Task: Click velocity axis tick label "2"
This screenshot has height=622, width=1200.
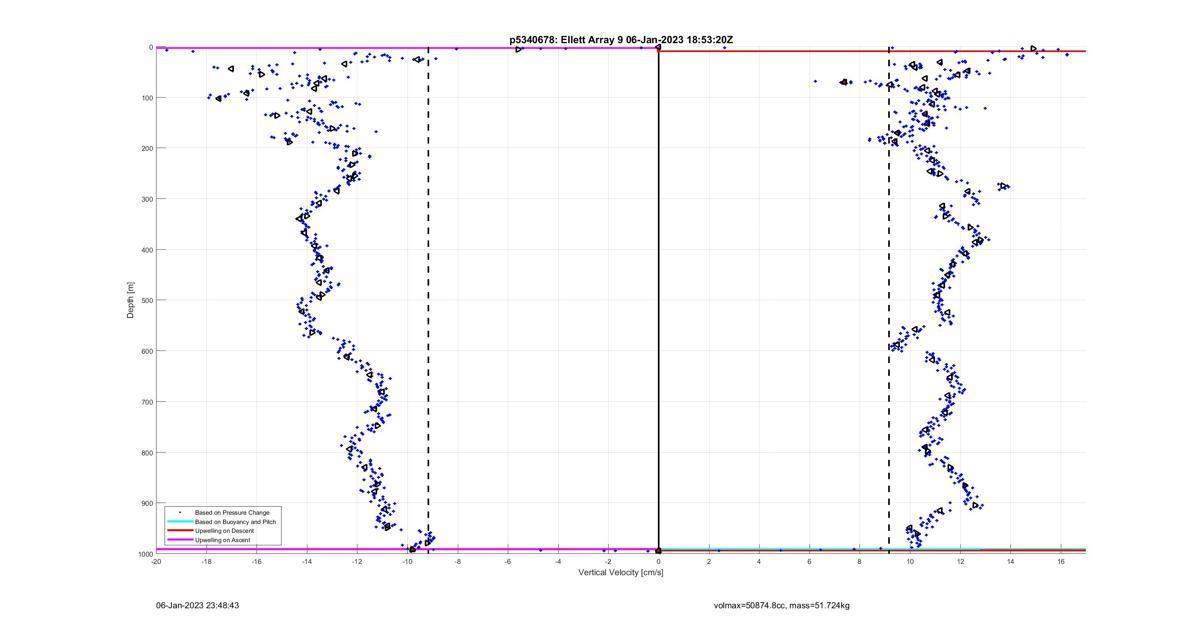Action: 709,562
